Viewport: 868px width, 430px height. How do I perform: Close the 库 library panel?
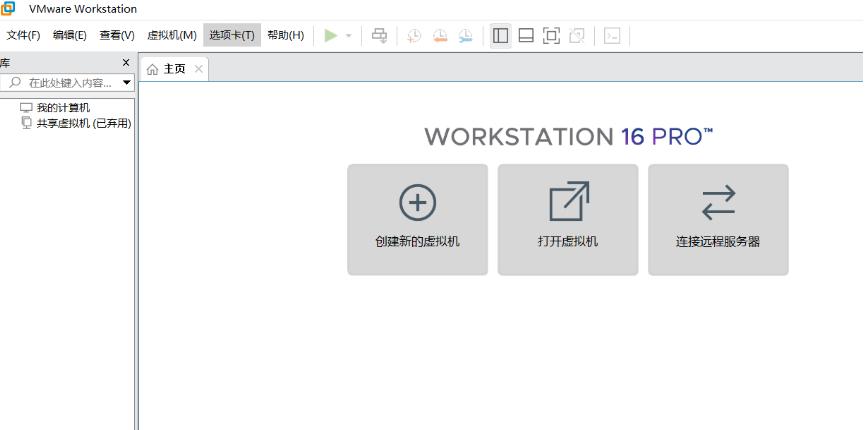126,63
